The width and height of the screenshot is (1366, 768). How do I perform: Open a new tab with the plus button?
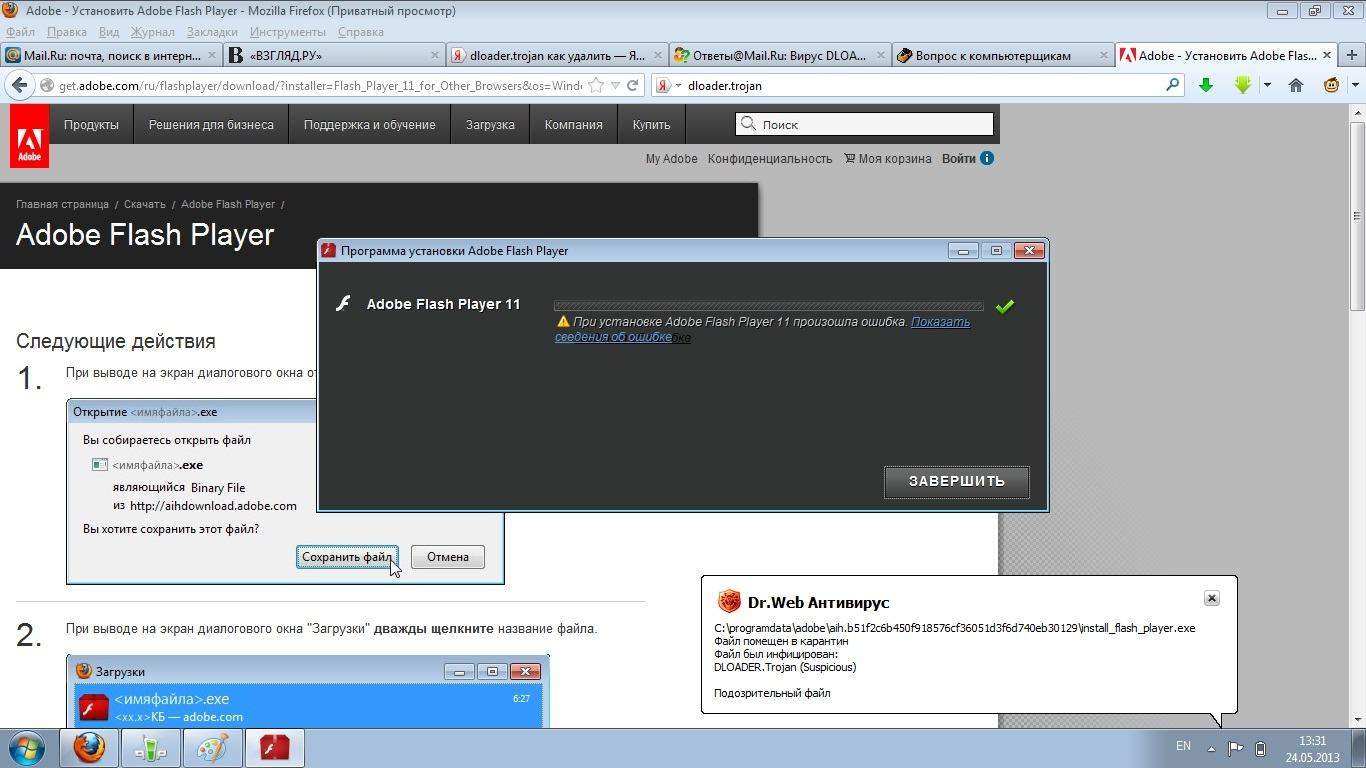tap(1351, 55)
